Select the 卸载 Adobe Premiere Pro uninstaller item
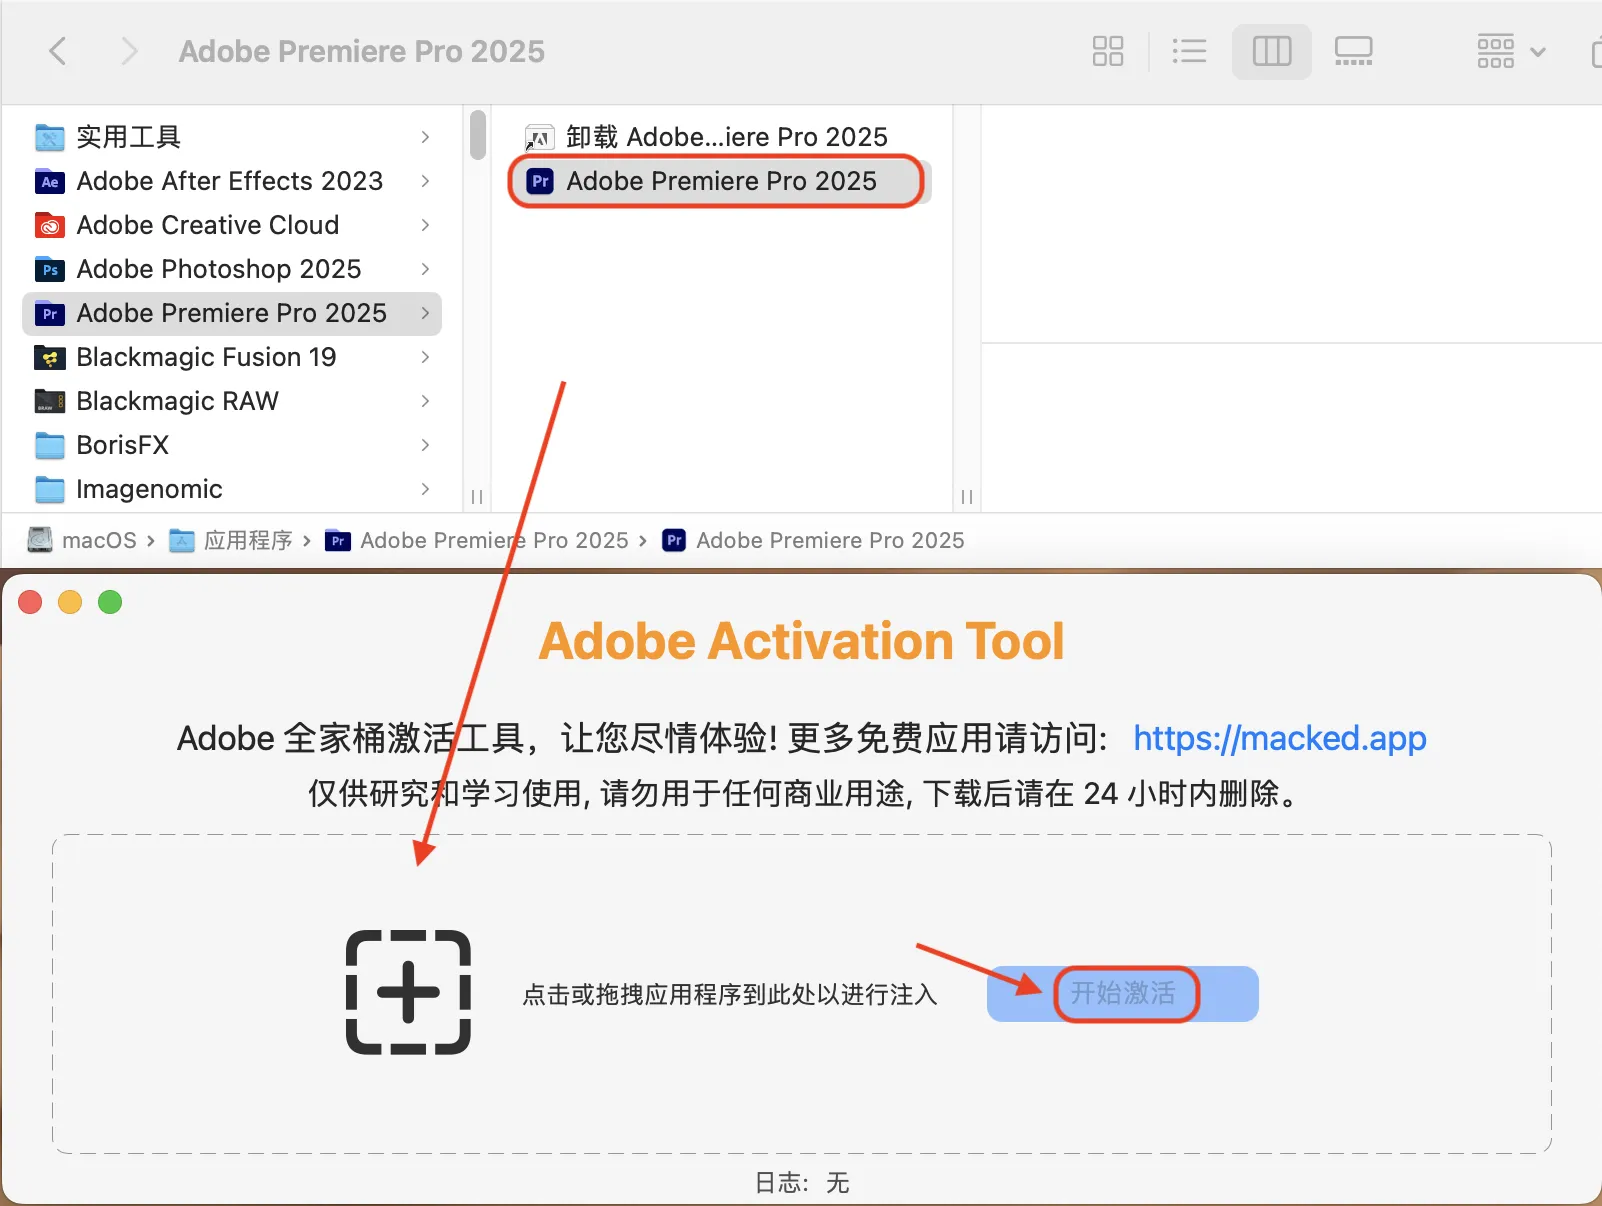1602x1206 pixels. tap(725, 137)
